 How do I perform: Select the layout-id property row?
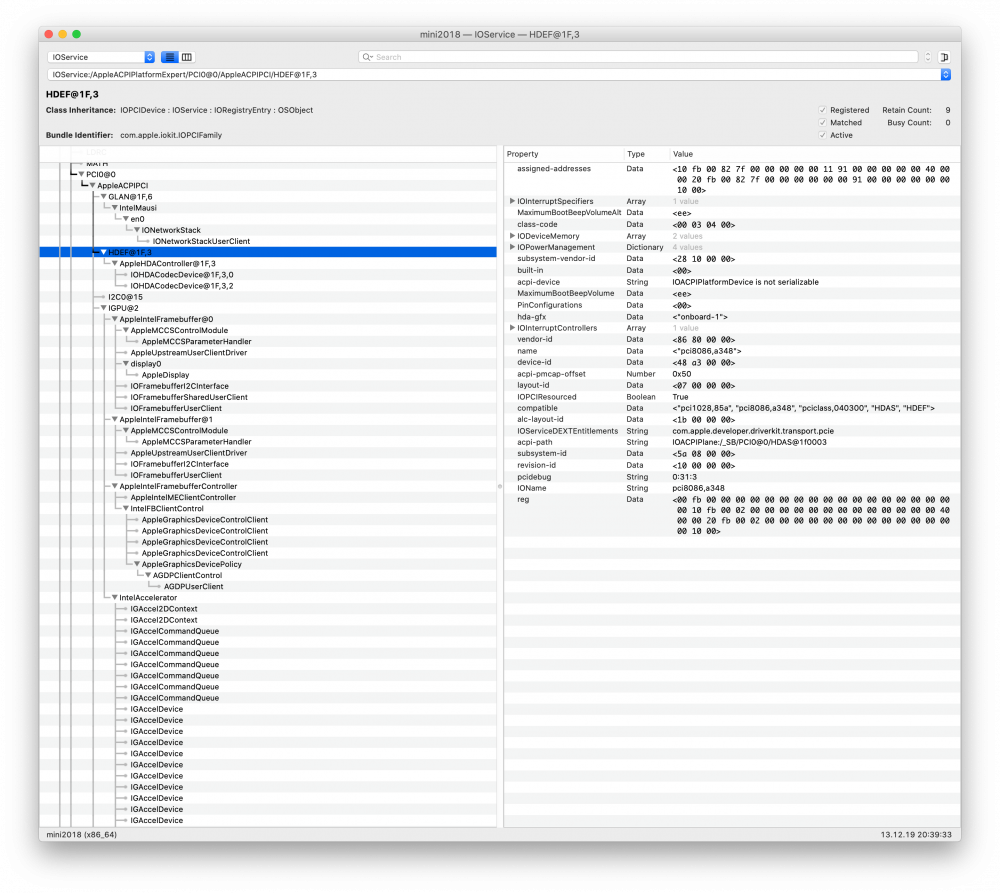point(732,385)
